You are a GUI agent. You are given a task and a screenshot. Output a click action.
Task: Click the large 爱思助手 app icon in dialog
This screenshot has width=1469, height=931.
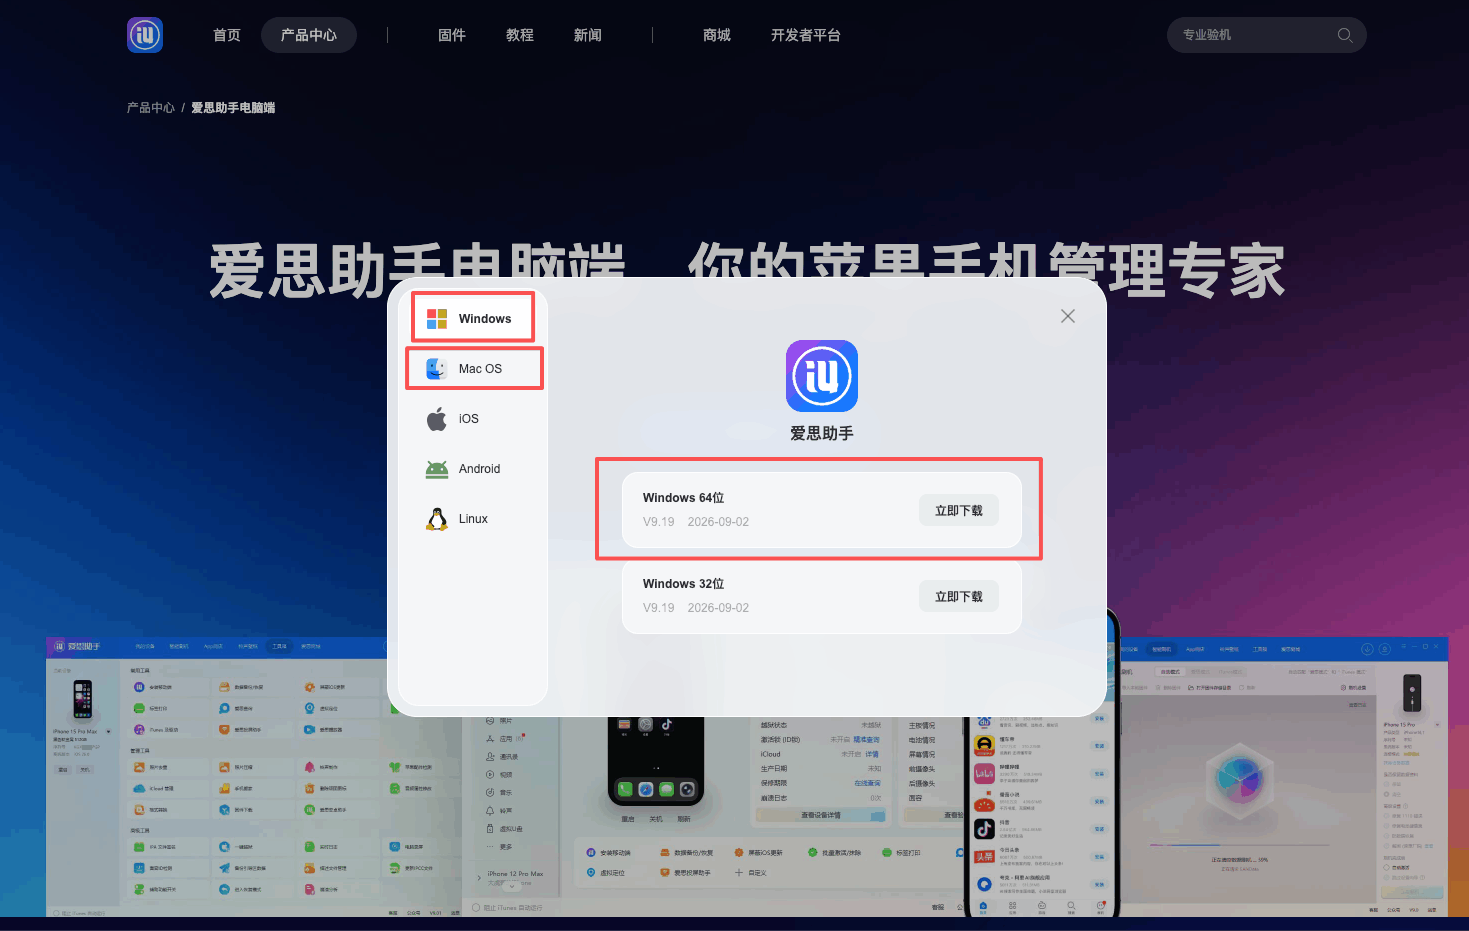pyautogui.click(x=822, y=376)
